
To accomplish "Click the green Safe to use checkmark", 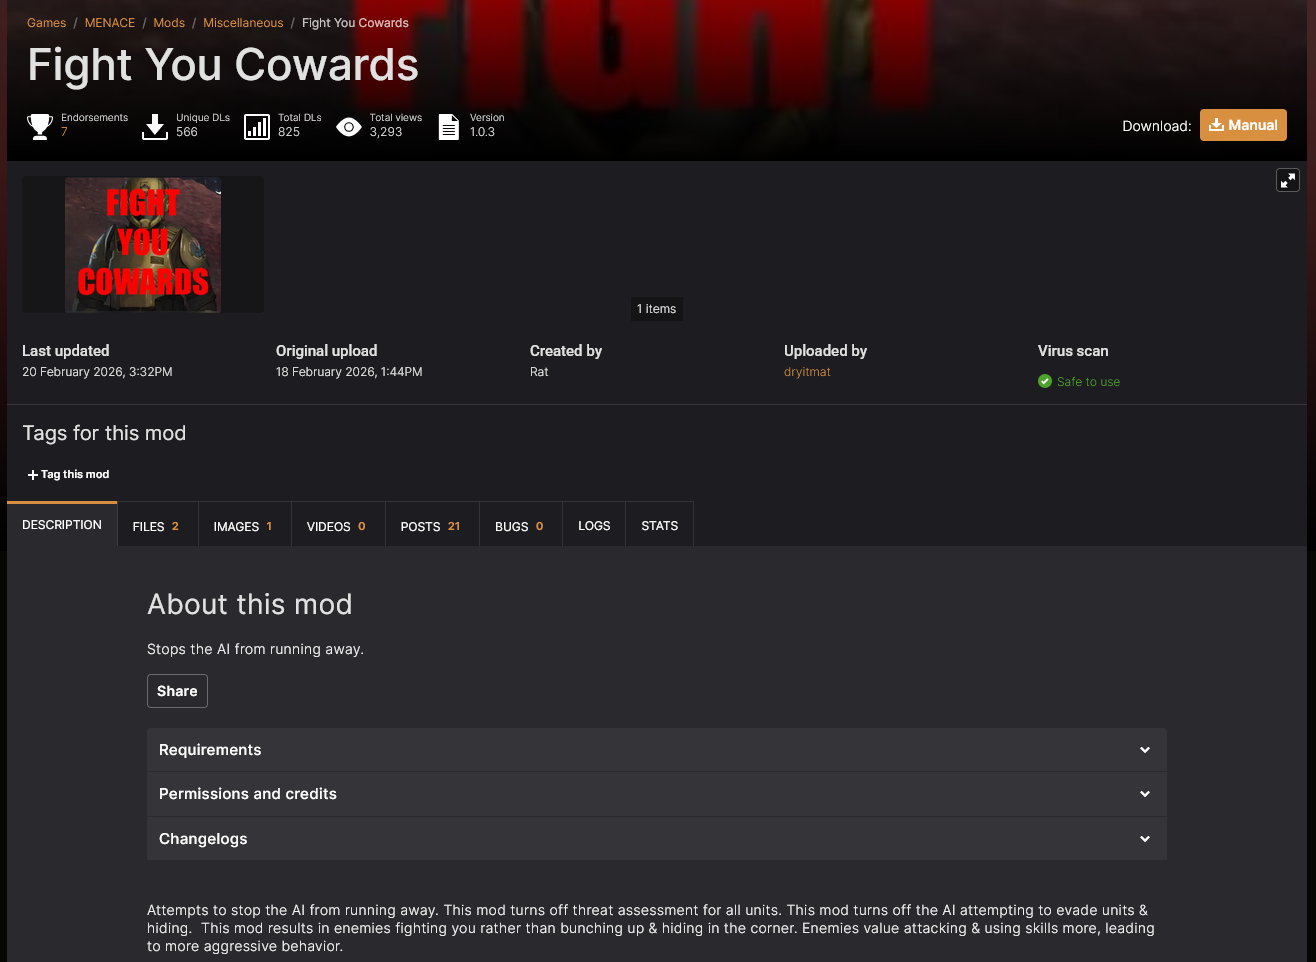I will point(1045,381).
